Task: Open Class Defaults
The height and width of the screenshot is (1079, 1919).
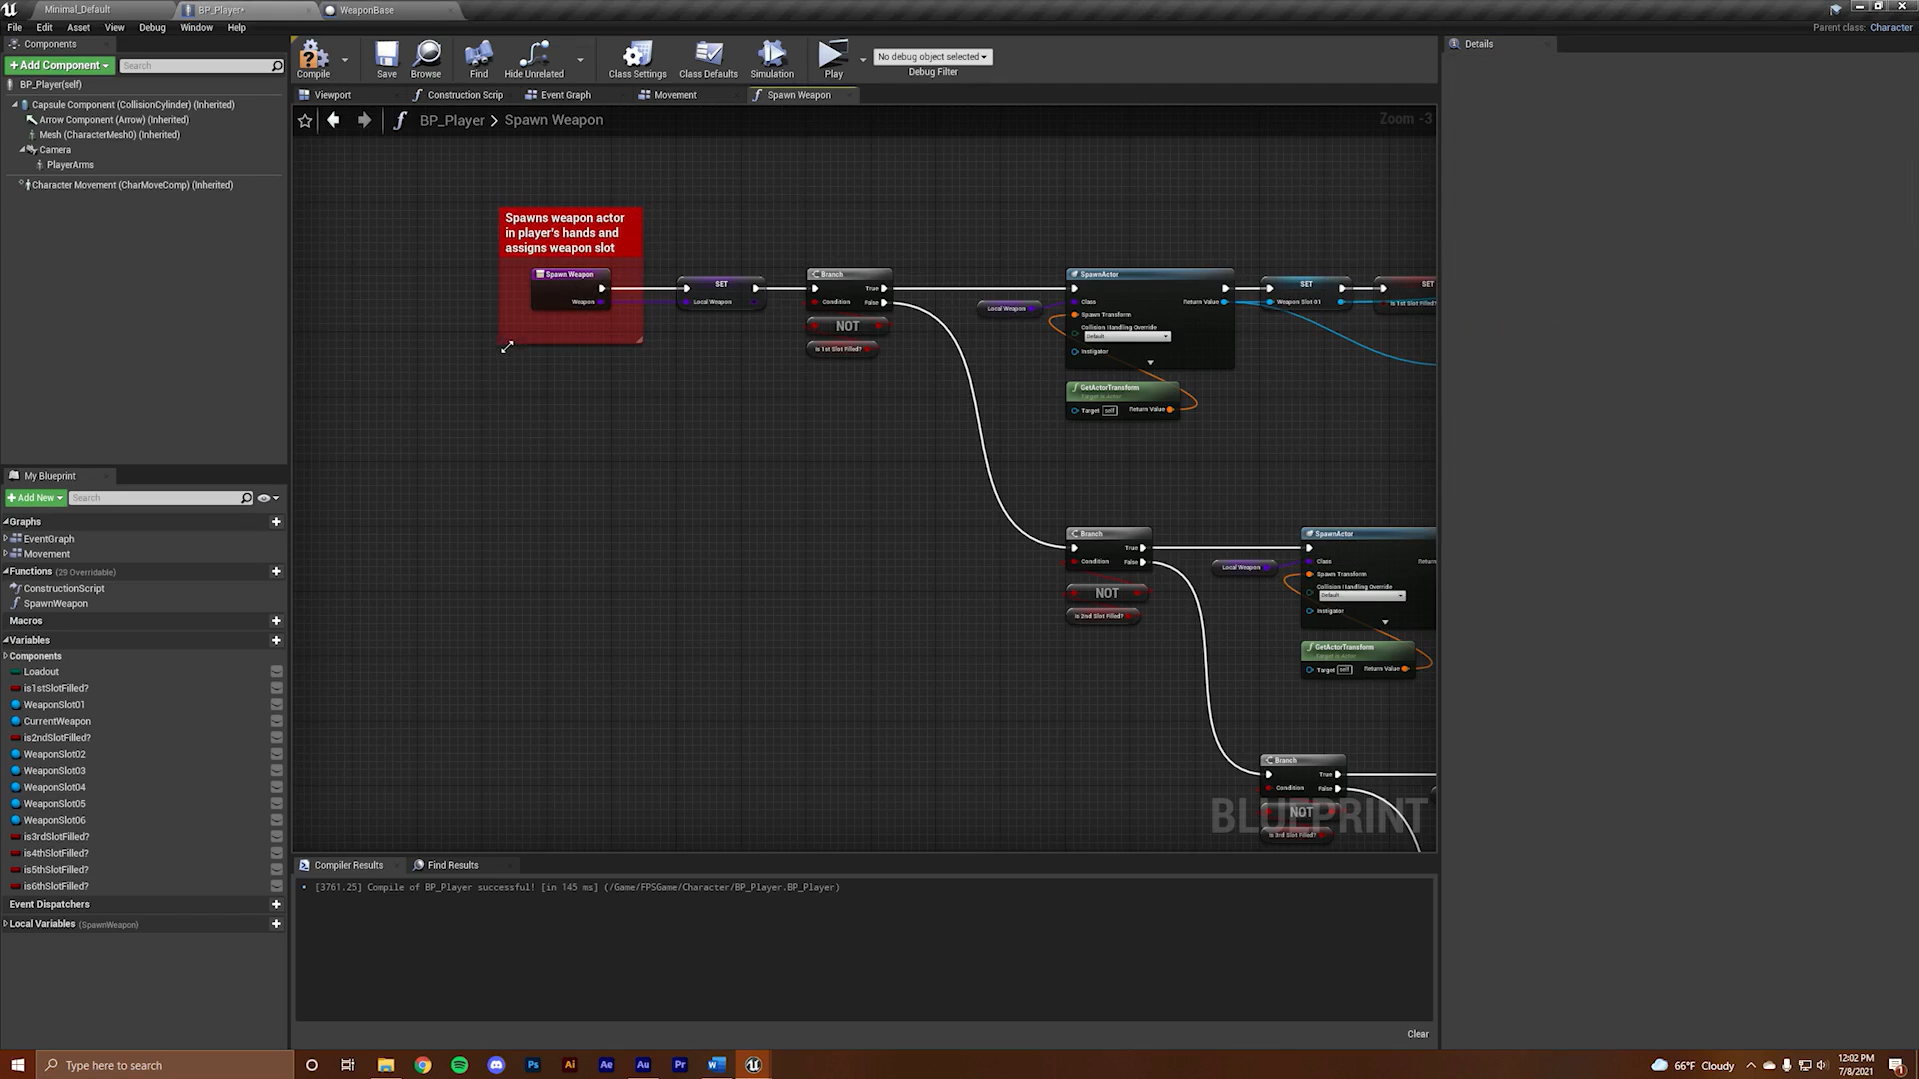Action: pyautogui.click(x=708, y=58)
